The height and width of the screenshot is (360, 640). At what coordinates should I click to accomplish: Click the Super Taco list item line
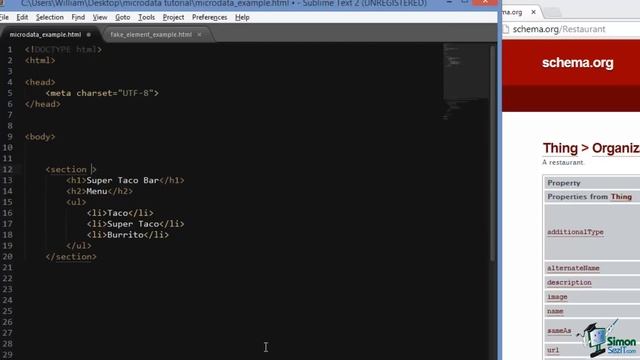(135, 224)
